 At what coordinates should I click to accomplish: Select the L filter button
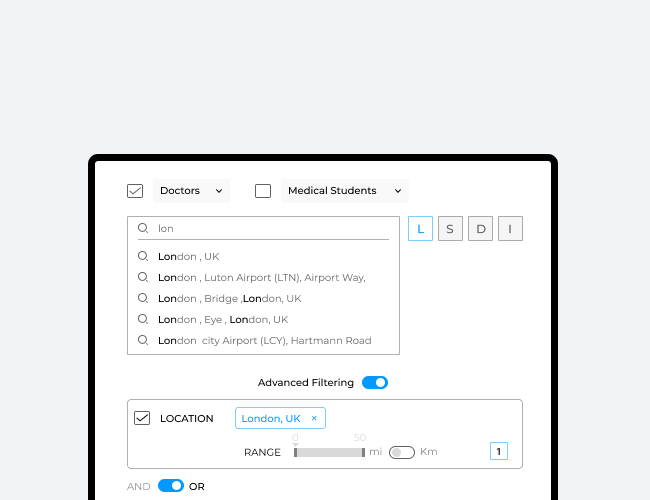click(x=420, y=229)
